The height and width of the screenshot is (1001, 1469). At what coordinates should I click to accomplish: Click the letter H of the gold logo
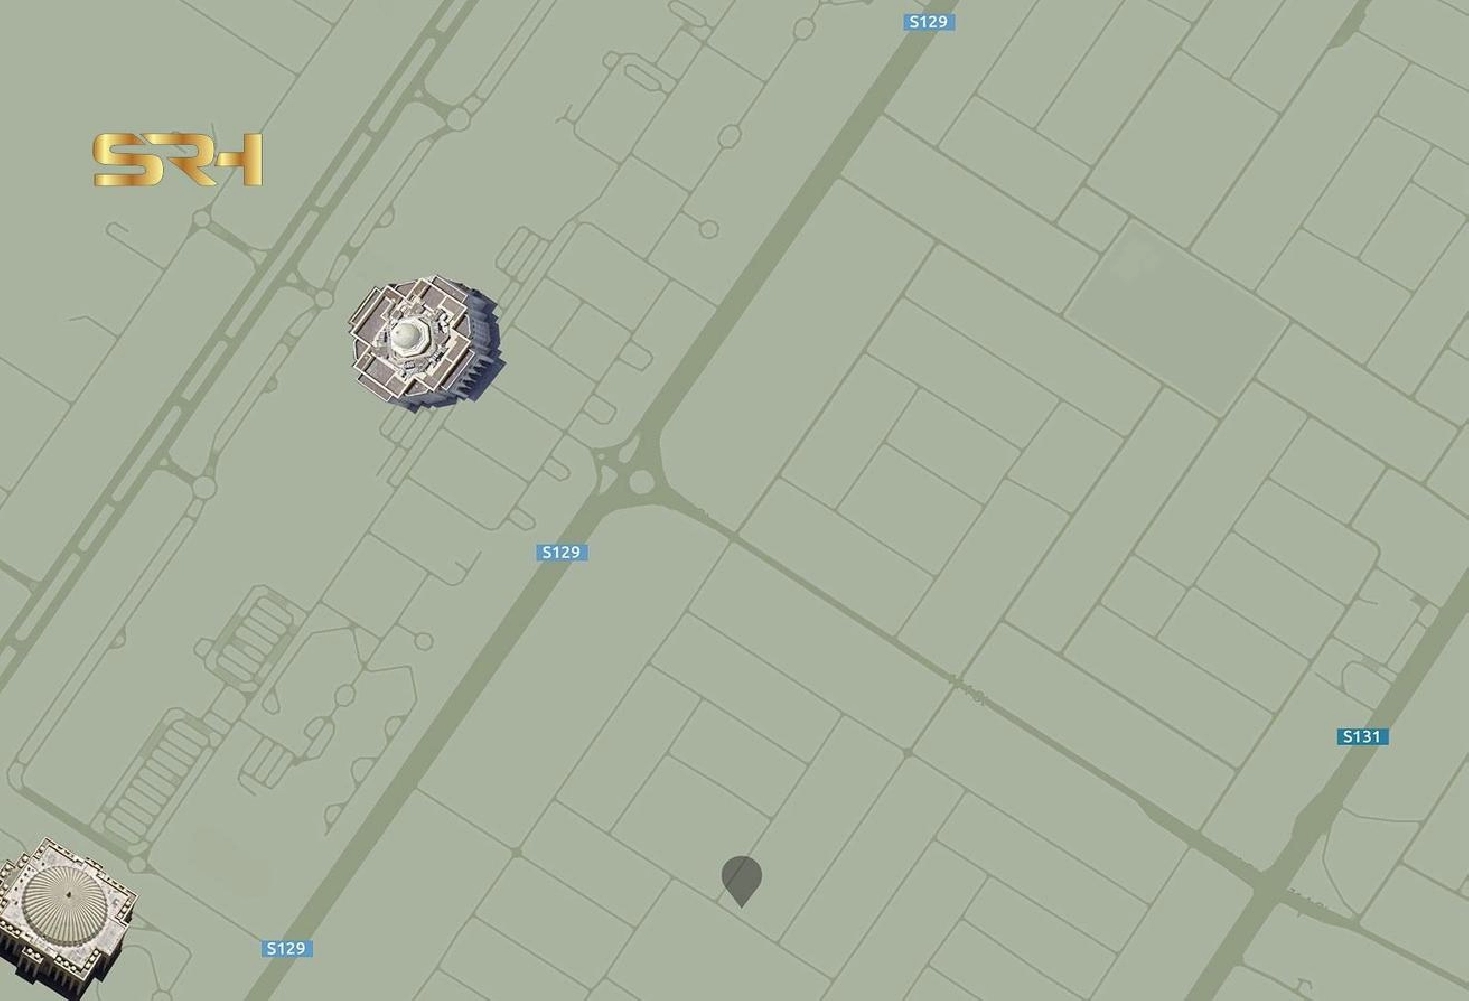238,160
